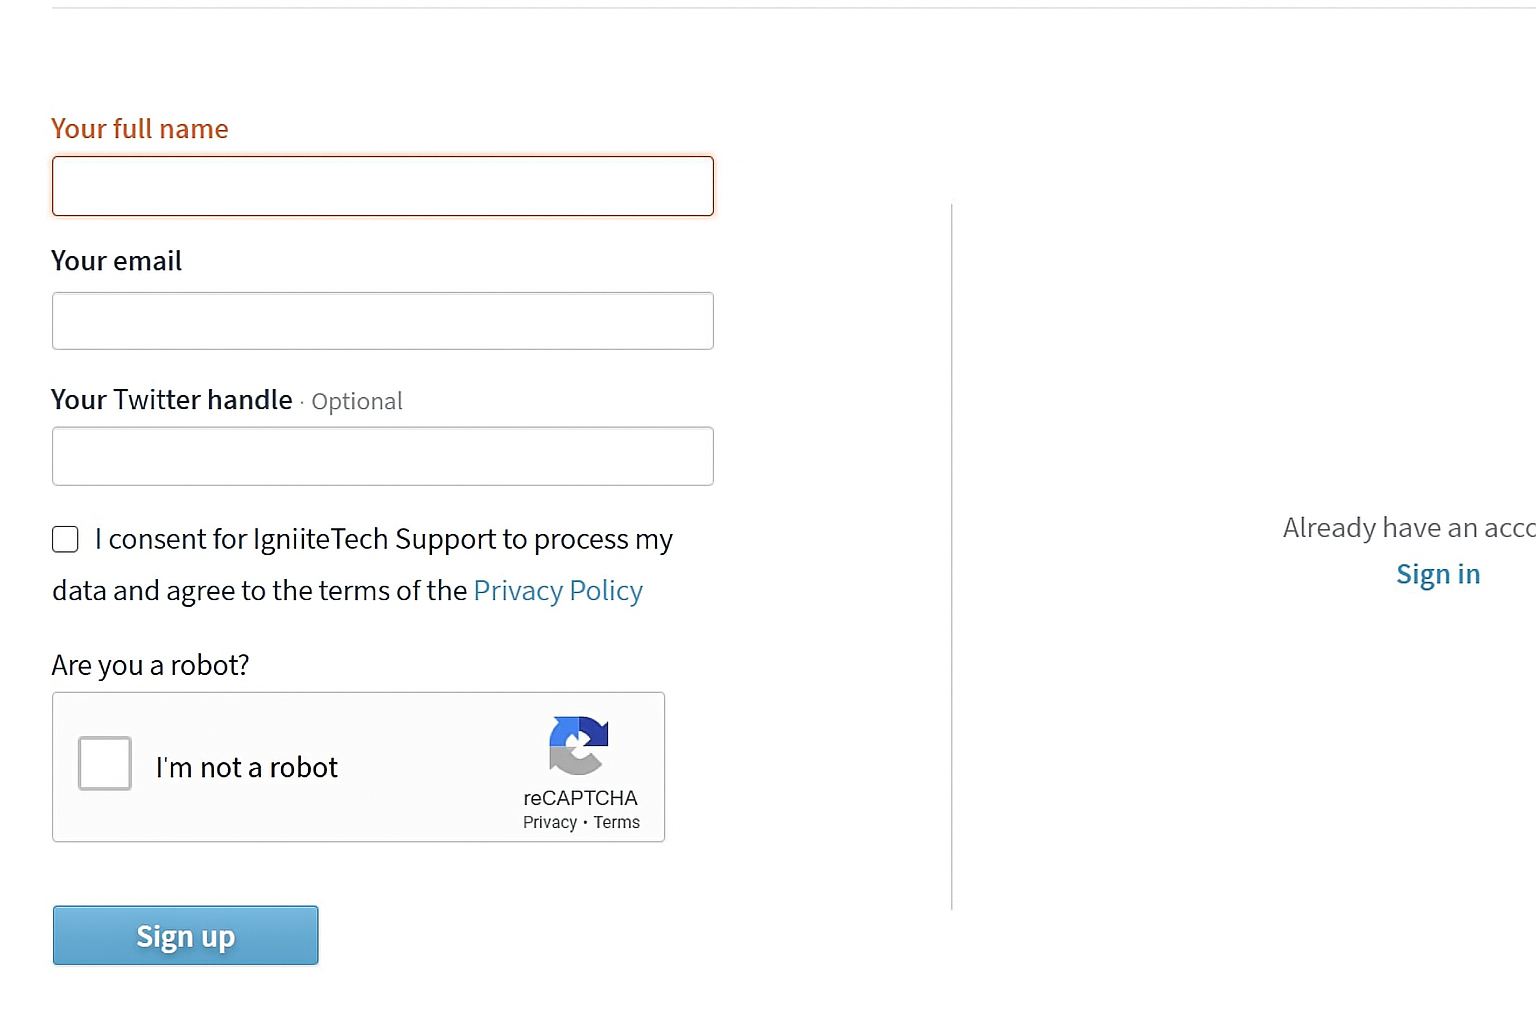Click the Already have an account text
1536x1024 pixels.
[x=1409, y=527]
